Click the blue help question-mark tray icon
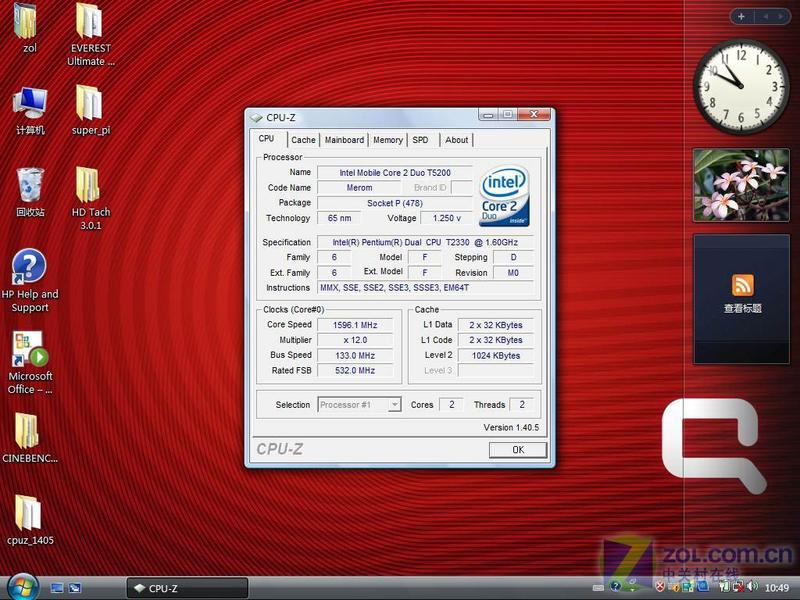 click(x=616, y=587)
